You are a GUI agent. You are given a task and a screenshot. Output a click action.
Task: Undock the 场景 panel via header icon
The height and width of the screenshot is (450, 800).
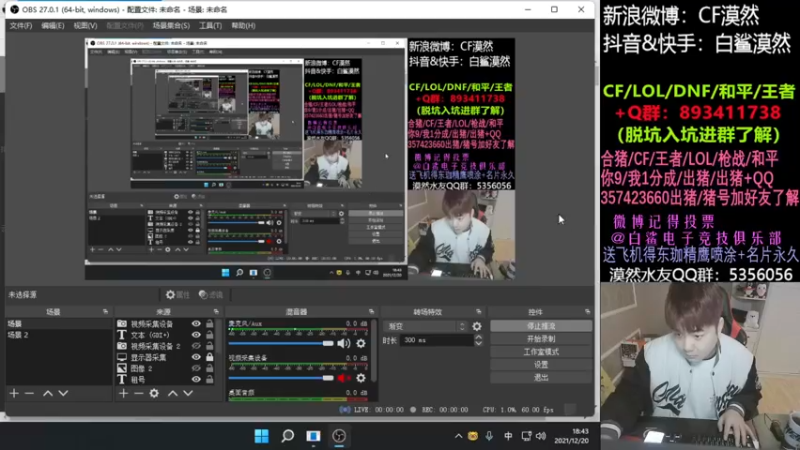[105, 311]
